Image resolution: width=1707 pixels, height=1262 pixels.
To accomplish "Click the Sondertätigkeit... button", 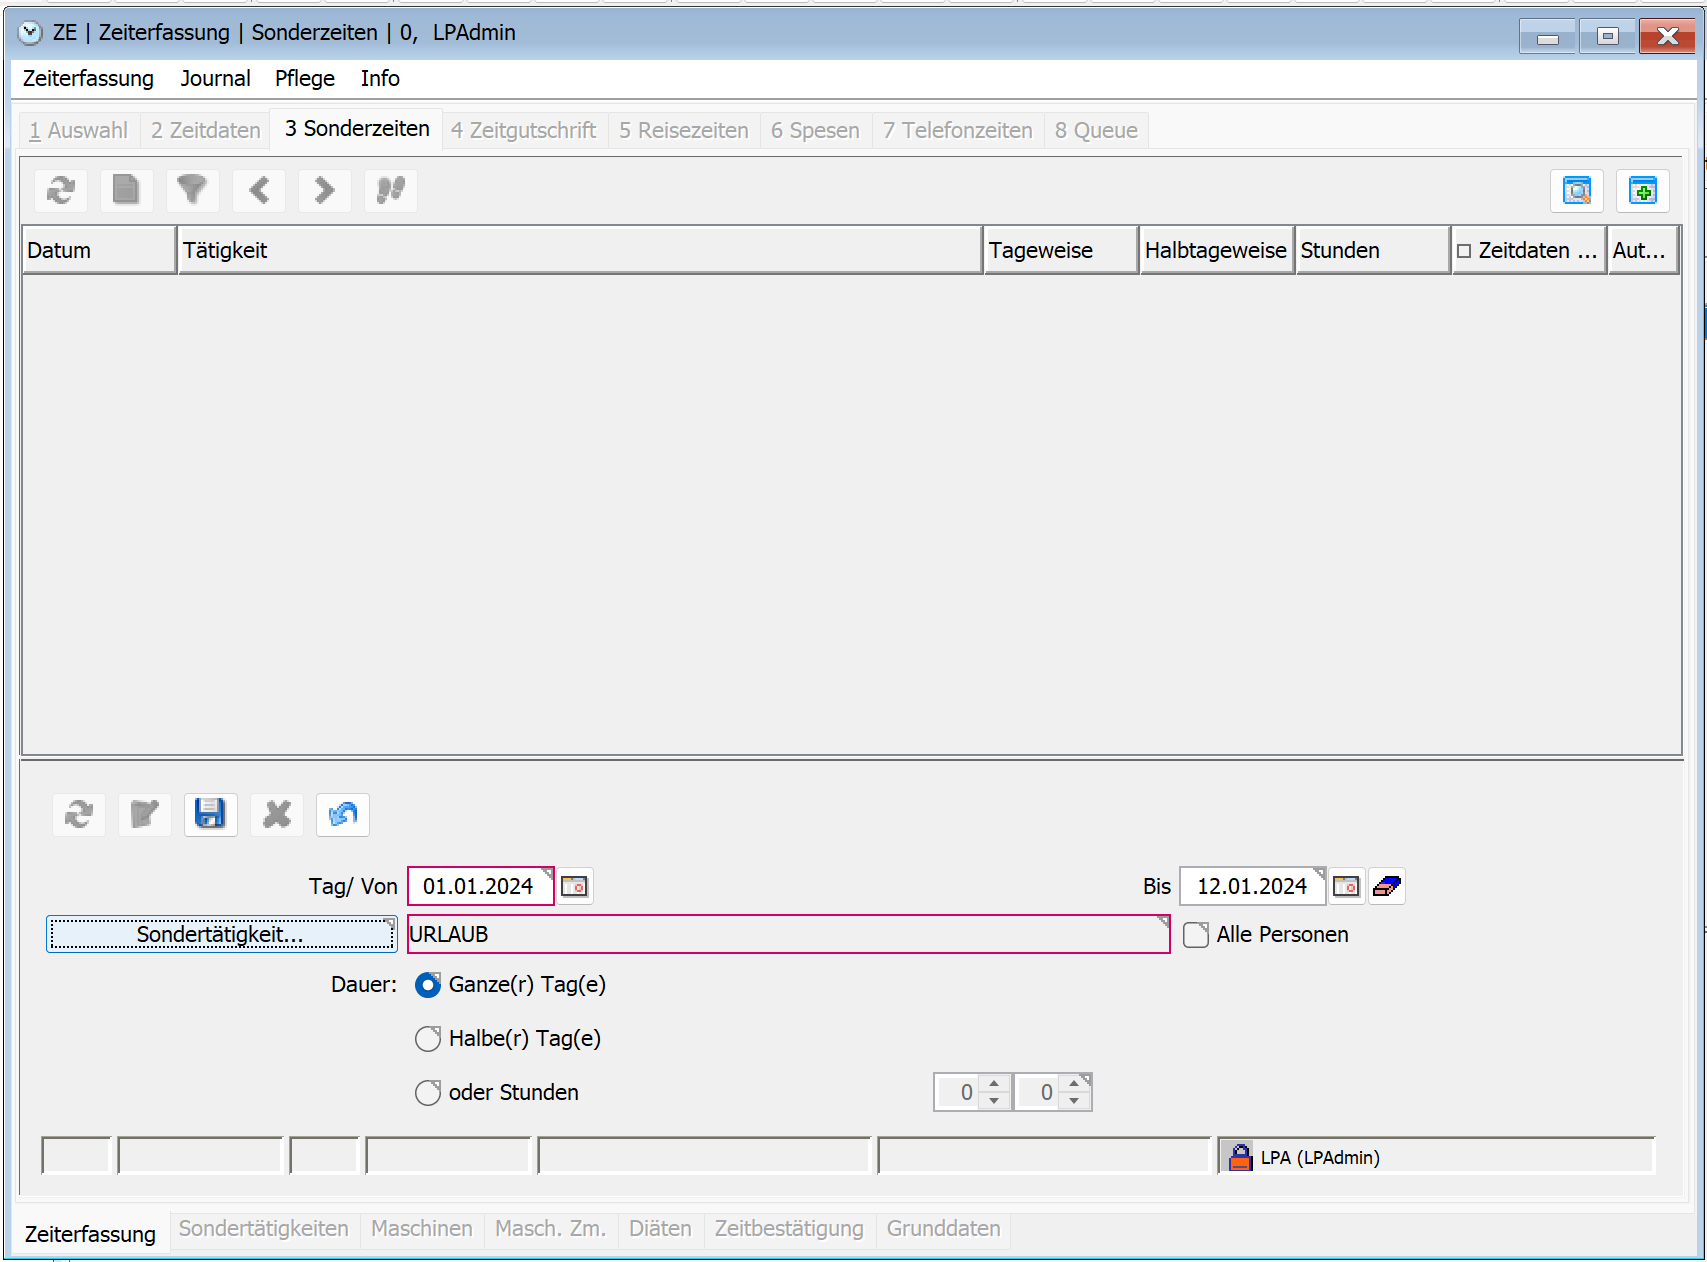I will [x=221, y=935].
